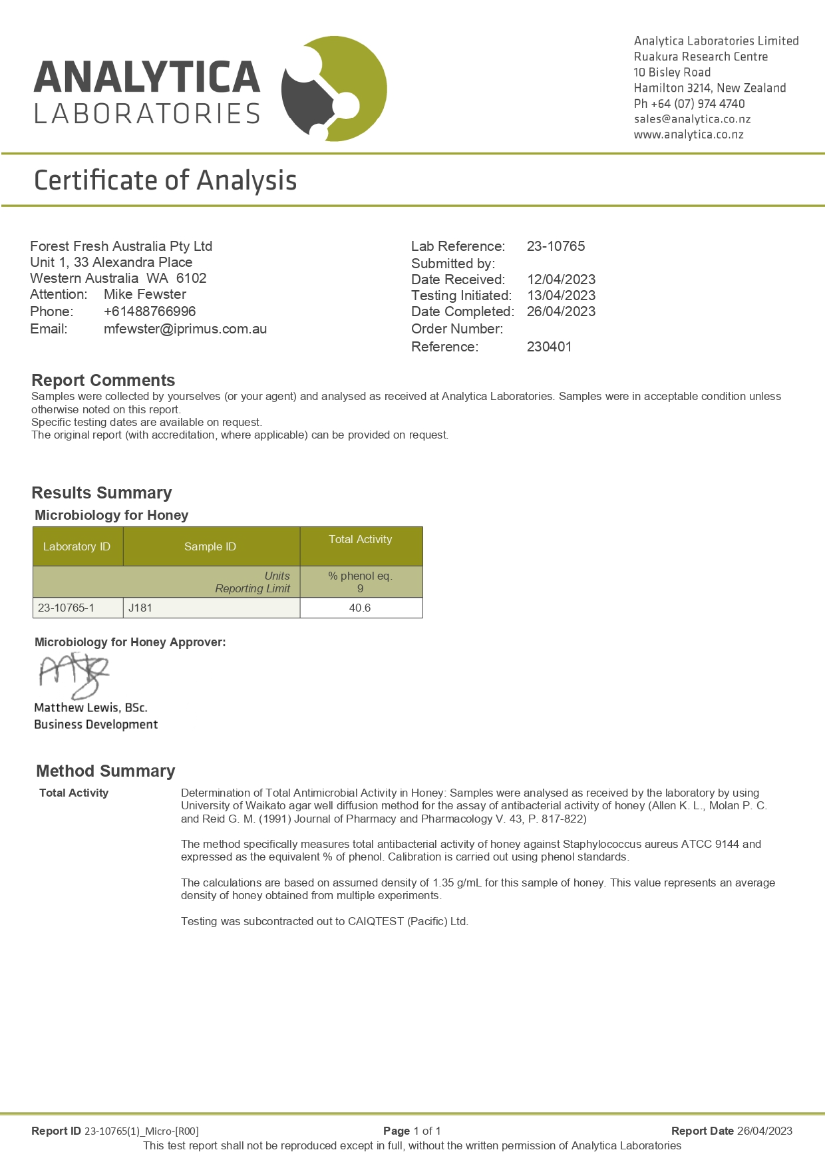Click the Western Australia WA 6102 line
The width and height of the screenshot is (826, 1170).
tap(118, 278)
